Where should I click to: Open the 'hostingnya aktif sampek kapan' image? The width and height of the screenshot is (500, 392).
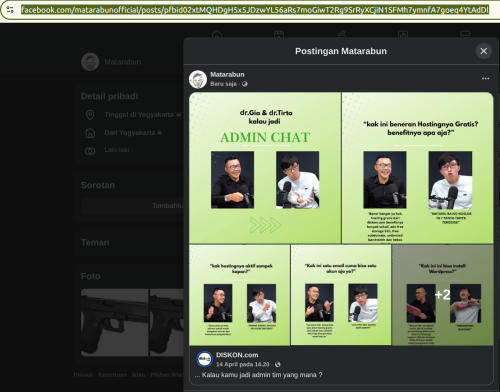(x=239, y=295)
